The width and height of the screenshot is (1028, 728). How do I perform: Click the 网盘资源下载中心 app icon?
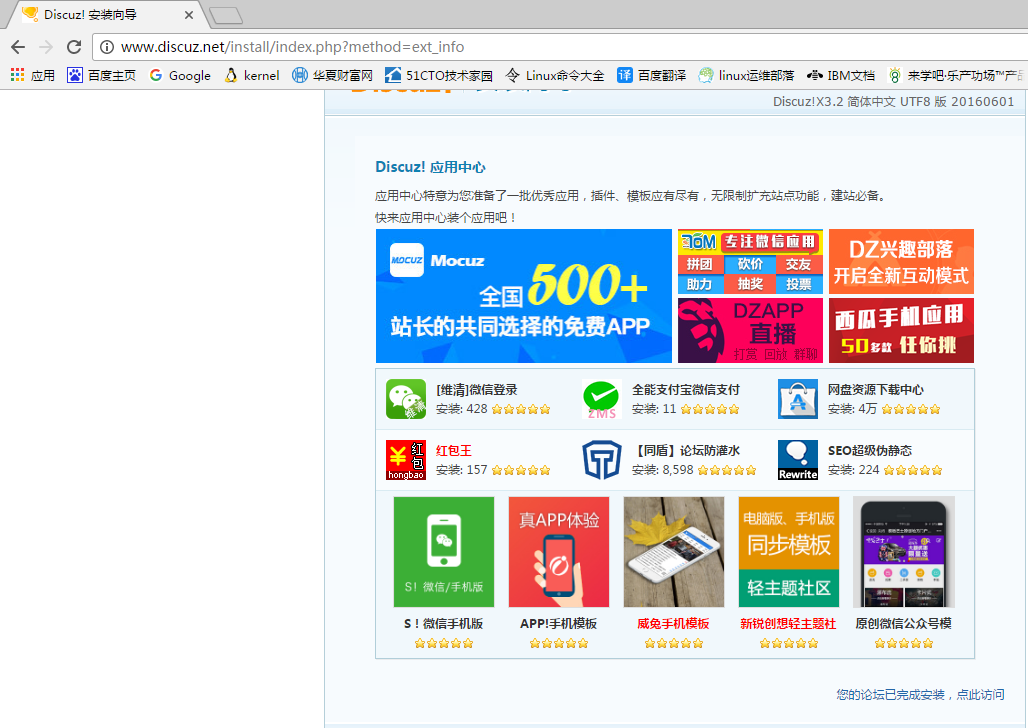tap(798, 399)
